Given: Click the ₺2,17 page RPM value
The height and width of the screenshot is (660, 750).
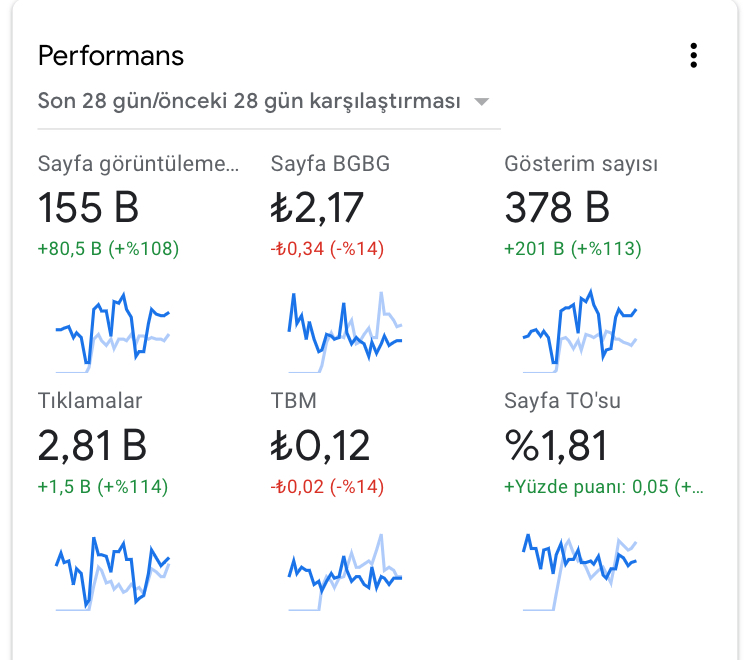Looking at the screenshot, I should pyautogui.click(x=317, y=208).
